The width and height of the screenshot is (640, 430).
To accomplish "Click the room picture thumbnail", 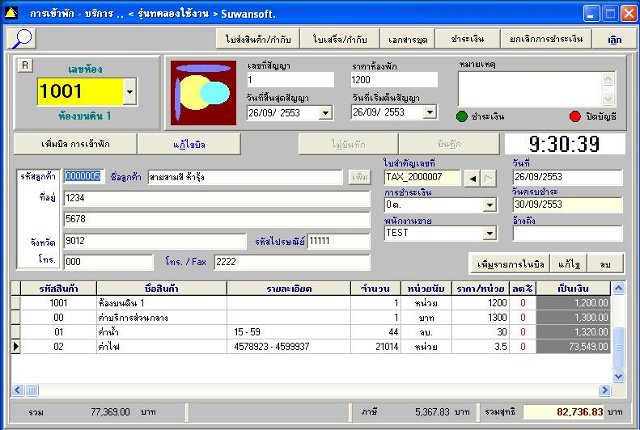I will 203,94.
